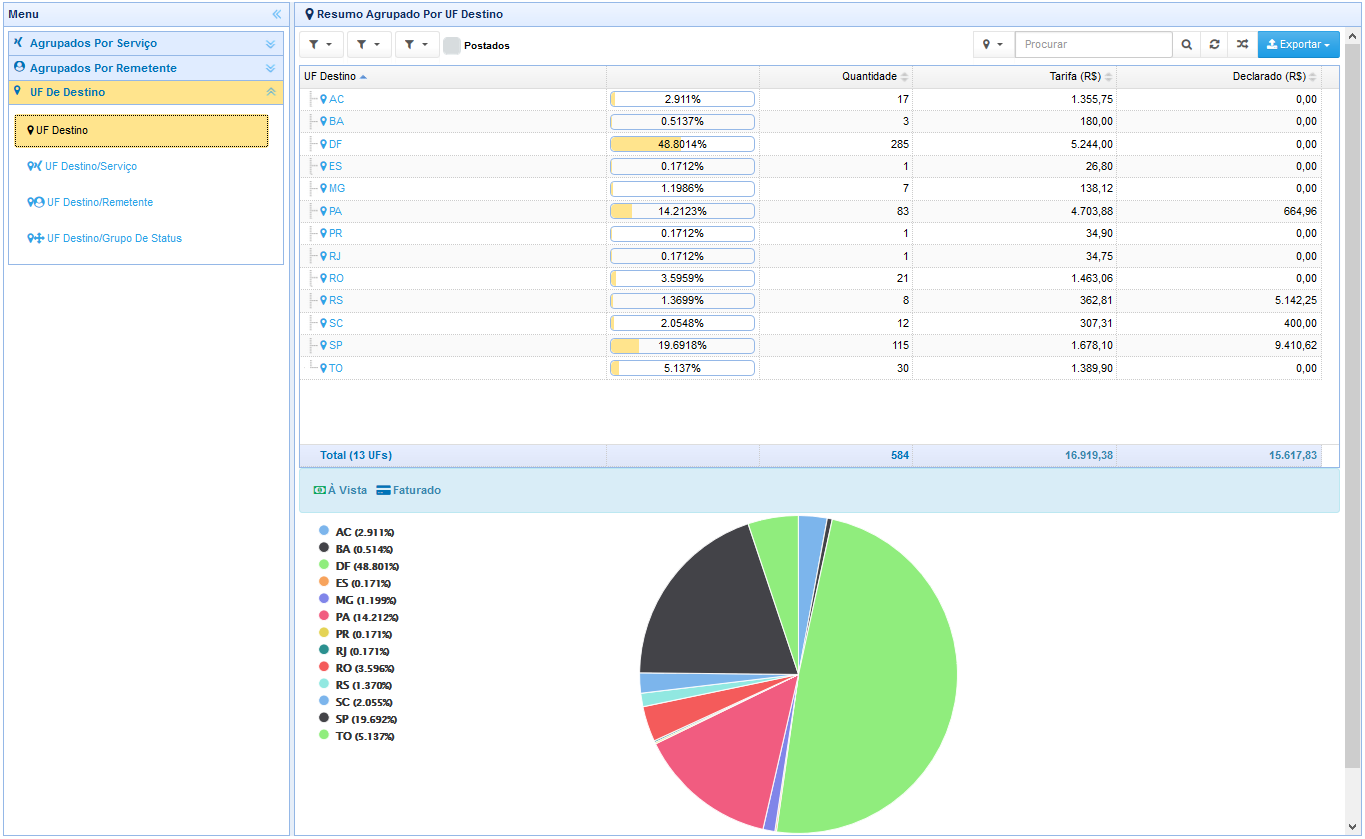Click the scrollbar up arrow

coord(1352,37)
